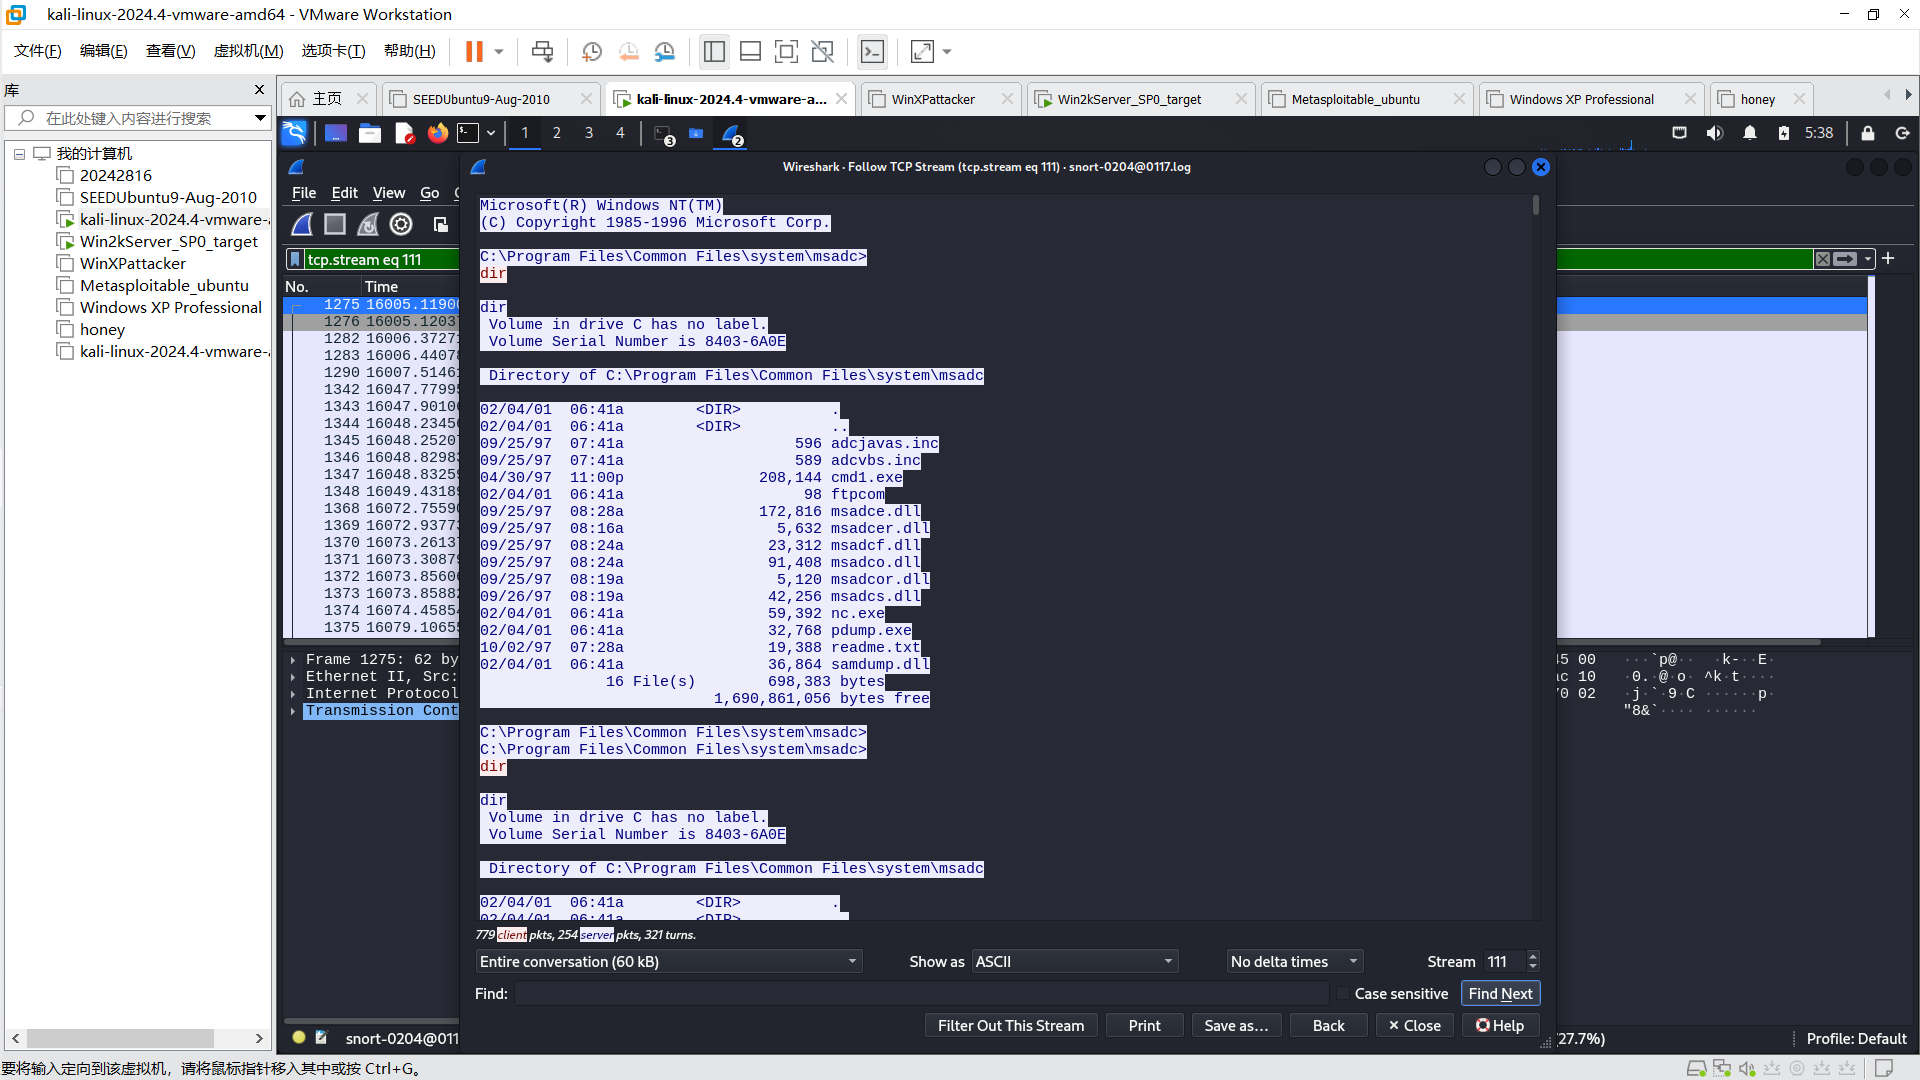
Task: Open the Show as ASCII dropdown
Action: (x=1074, y=961)
